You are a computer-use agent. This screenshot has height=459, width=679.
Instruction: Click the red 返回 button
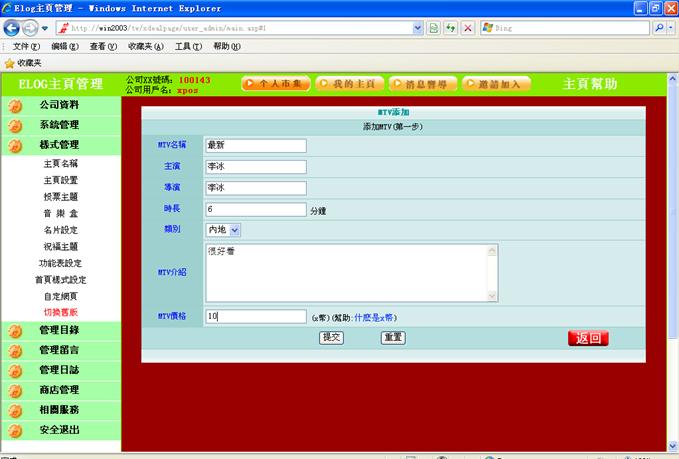[588, 338]
